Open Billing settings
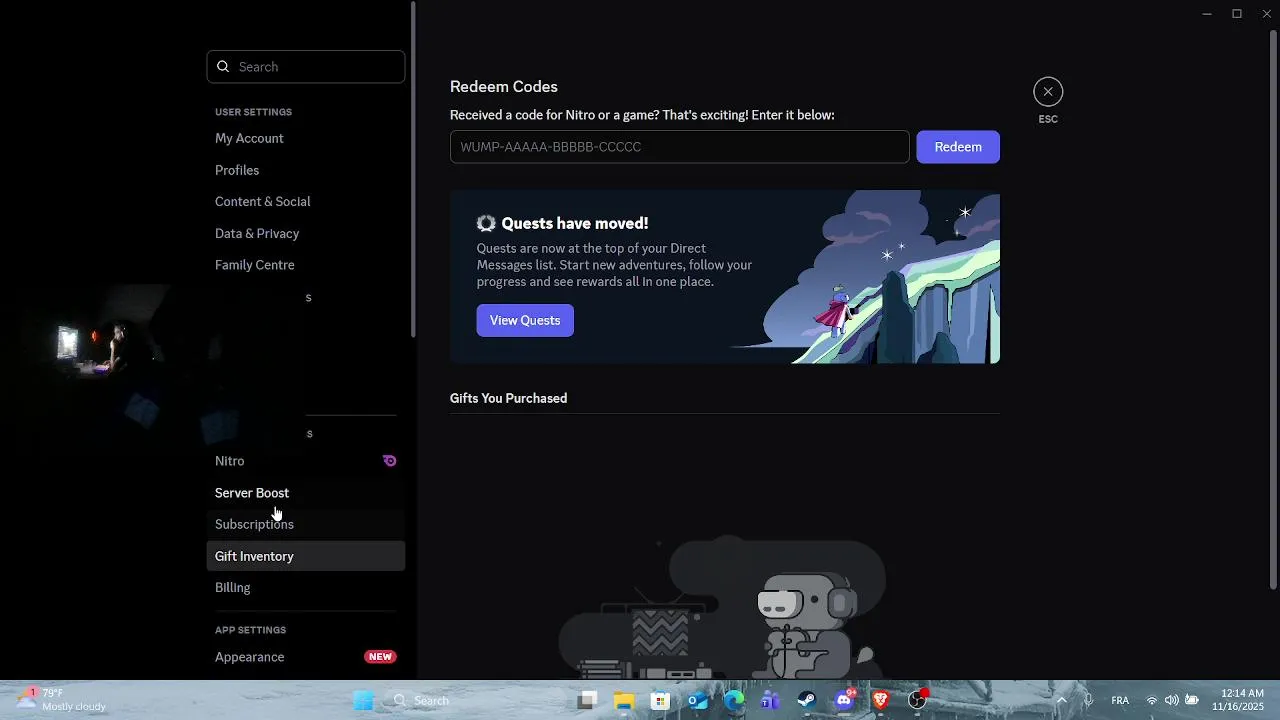This screenshot has width=1280, height=720. pos(305,588)
